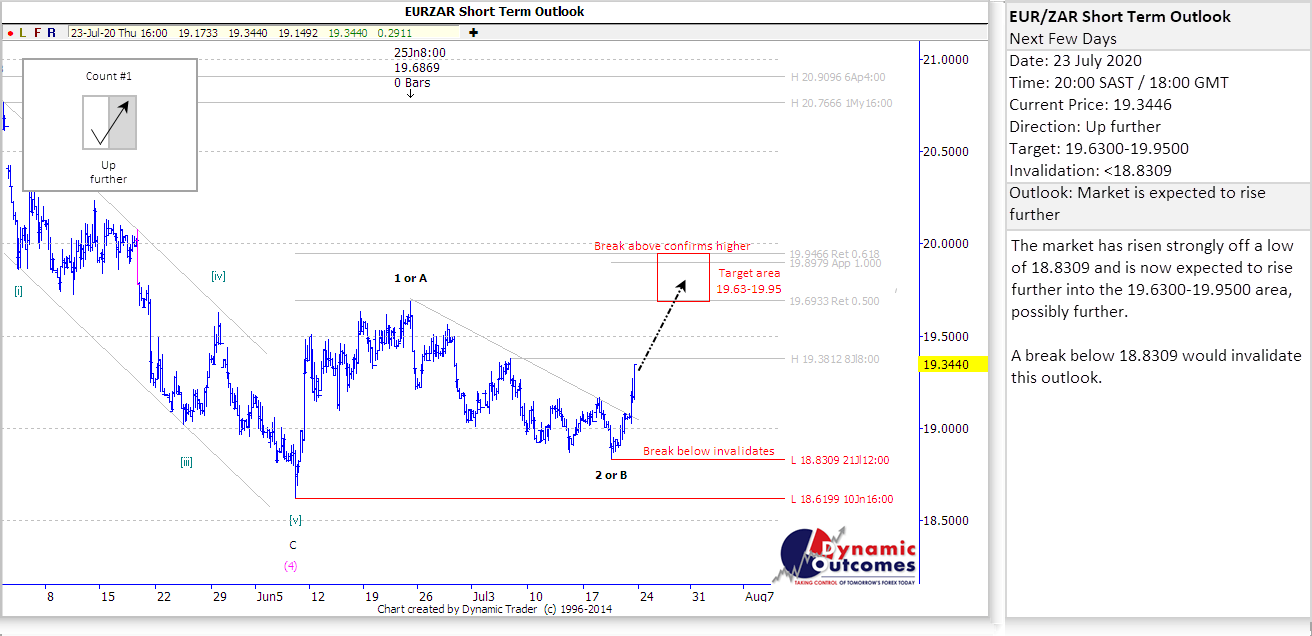Click the '[v]' wave label

tap(294, 520)
